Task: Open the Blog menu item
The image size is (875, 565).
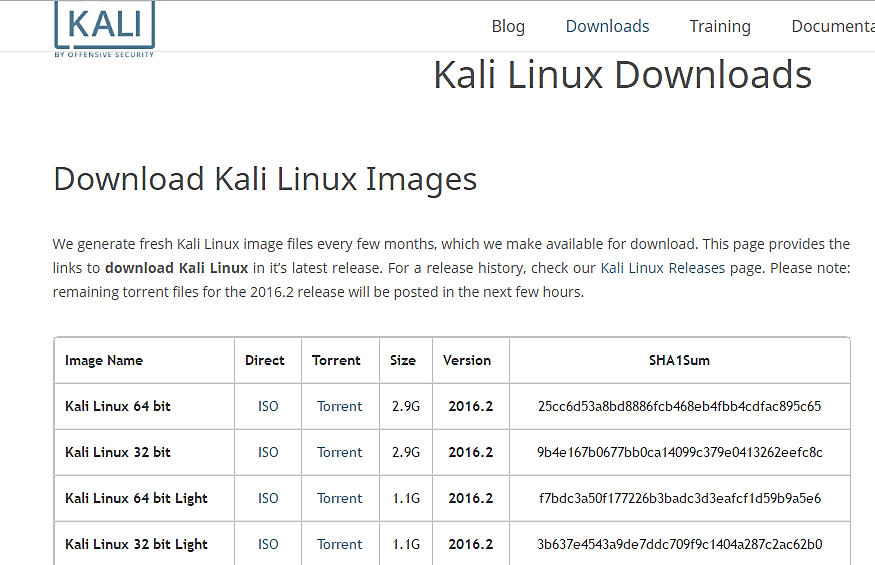Action: [x=508, y=26]
